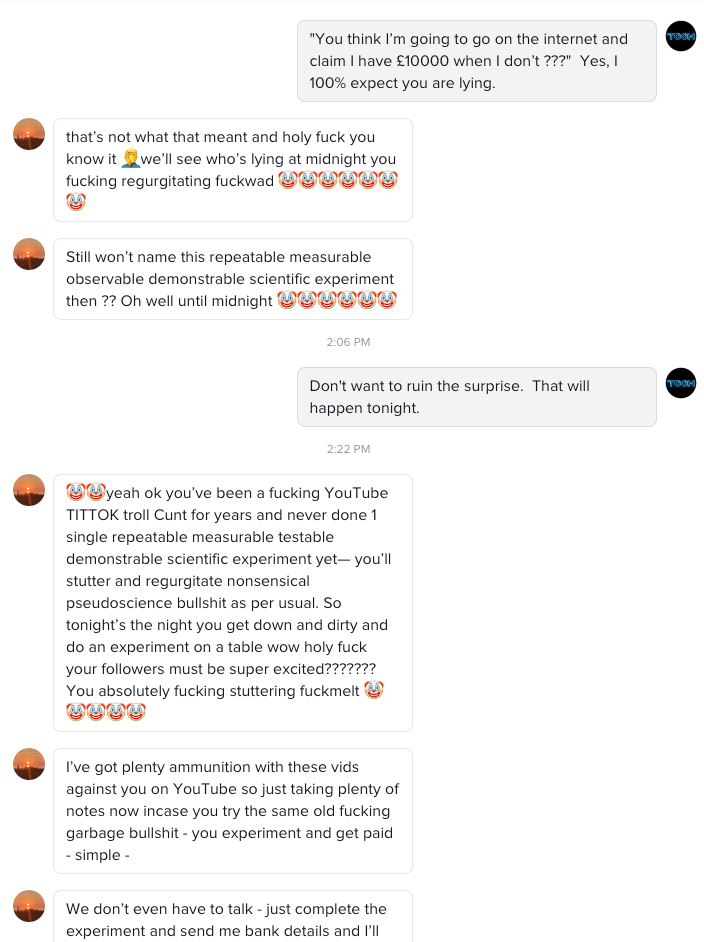The image size is (704, 942).
Task: Select the "that's not what that meant" message bubble
Action: 232,169
